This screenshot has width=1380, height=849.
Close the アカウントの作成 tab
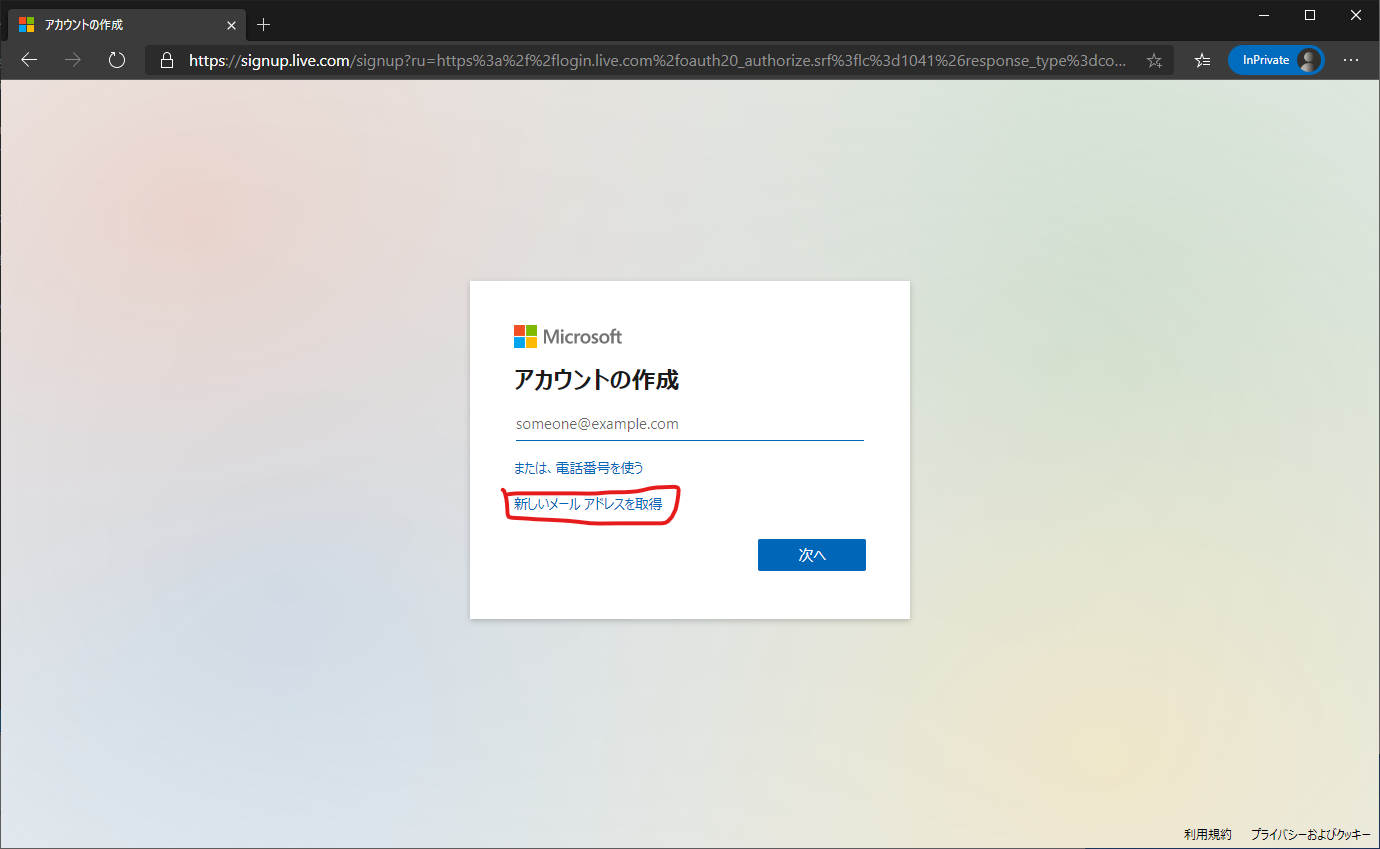(231, 25)
